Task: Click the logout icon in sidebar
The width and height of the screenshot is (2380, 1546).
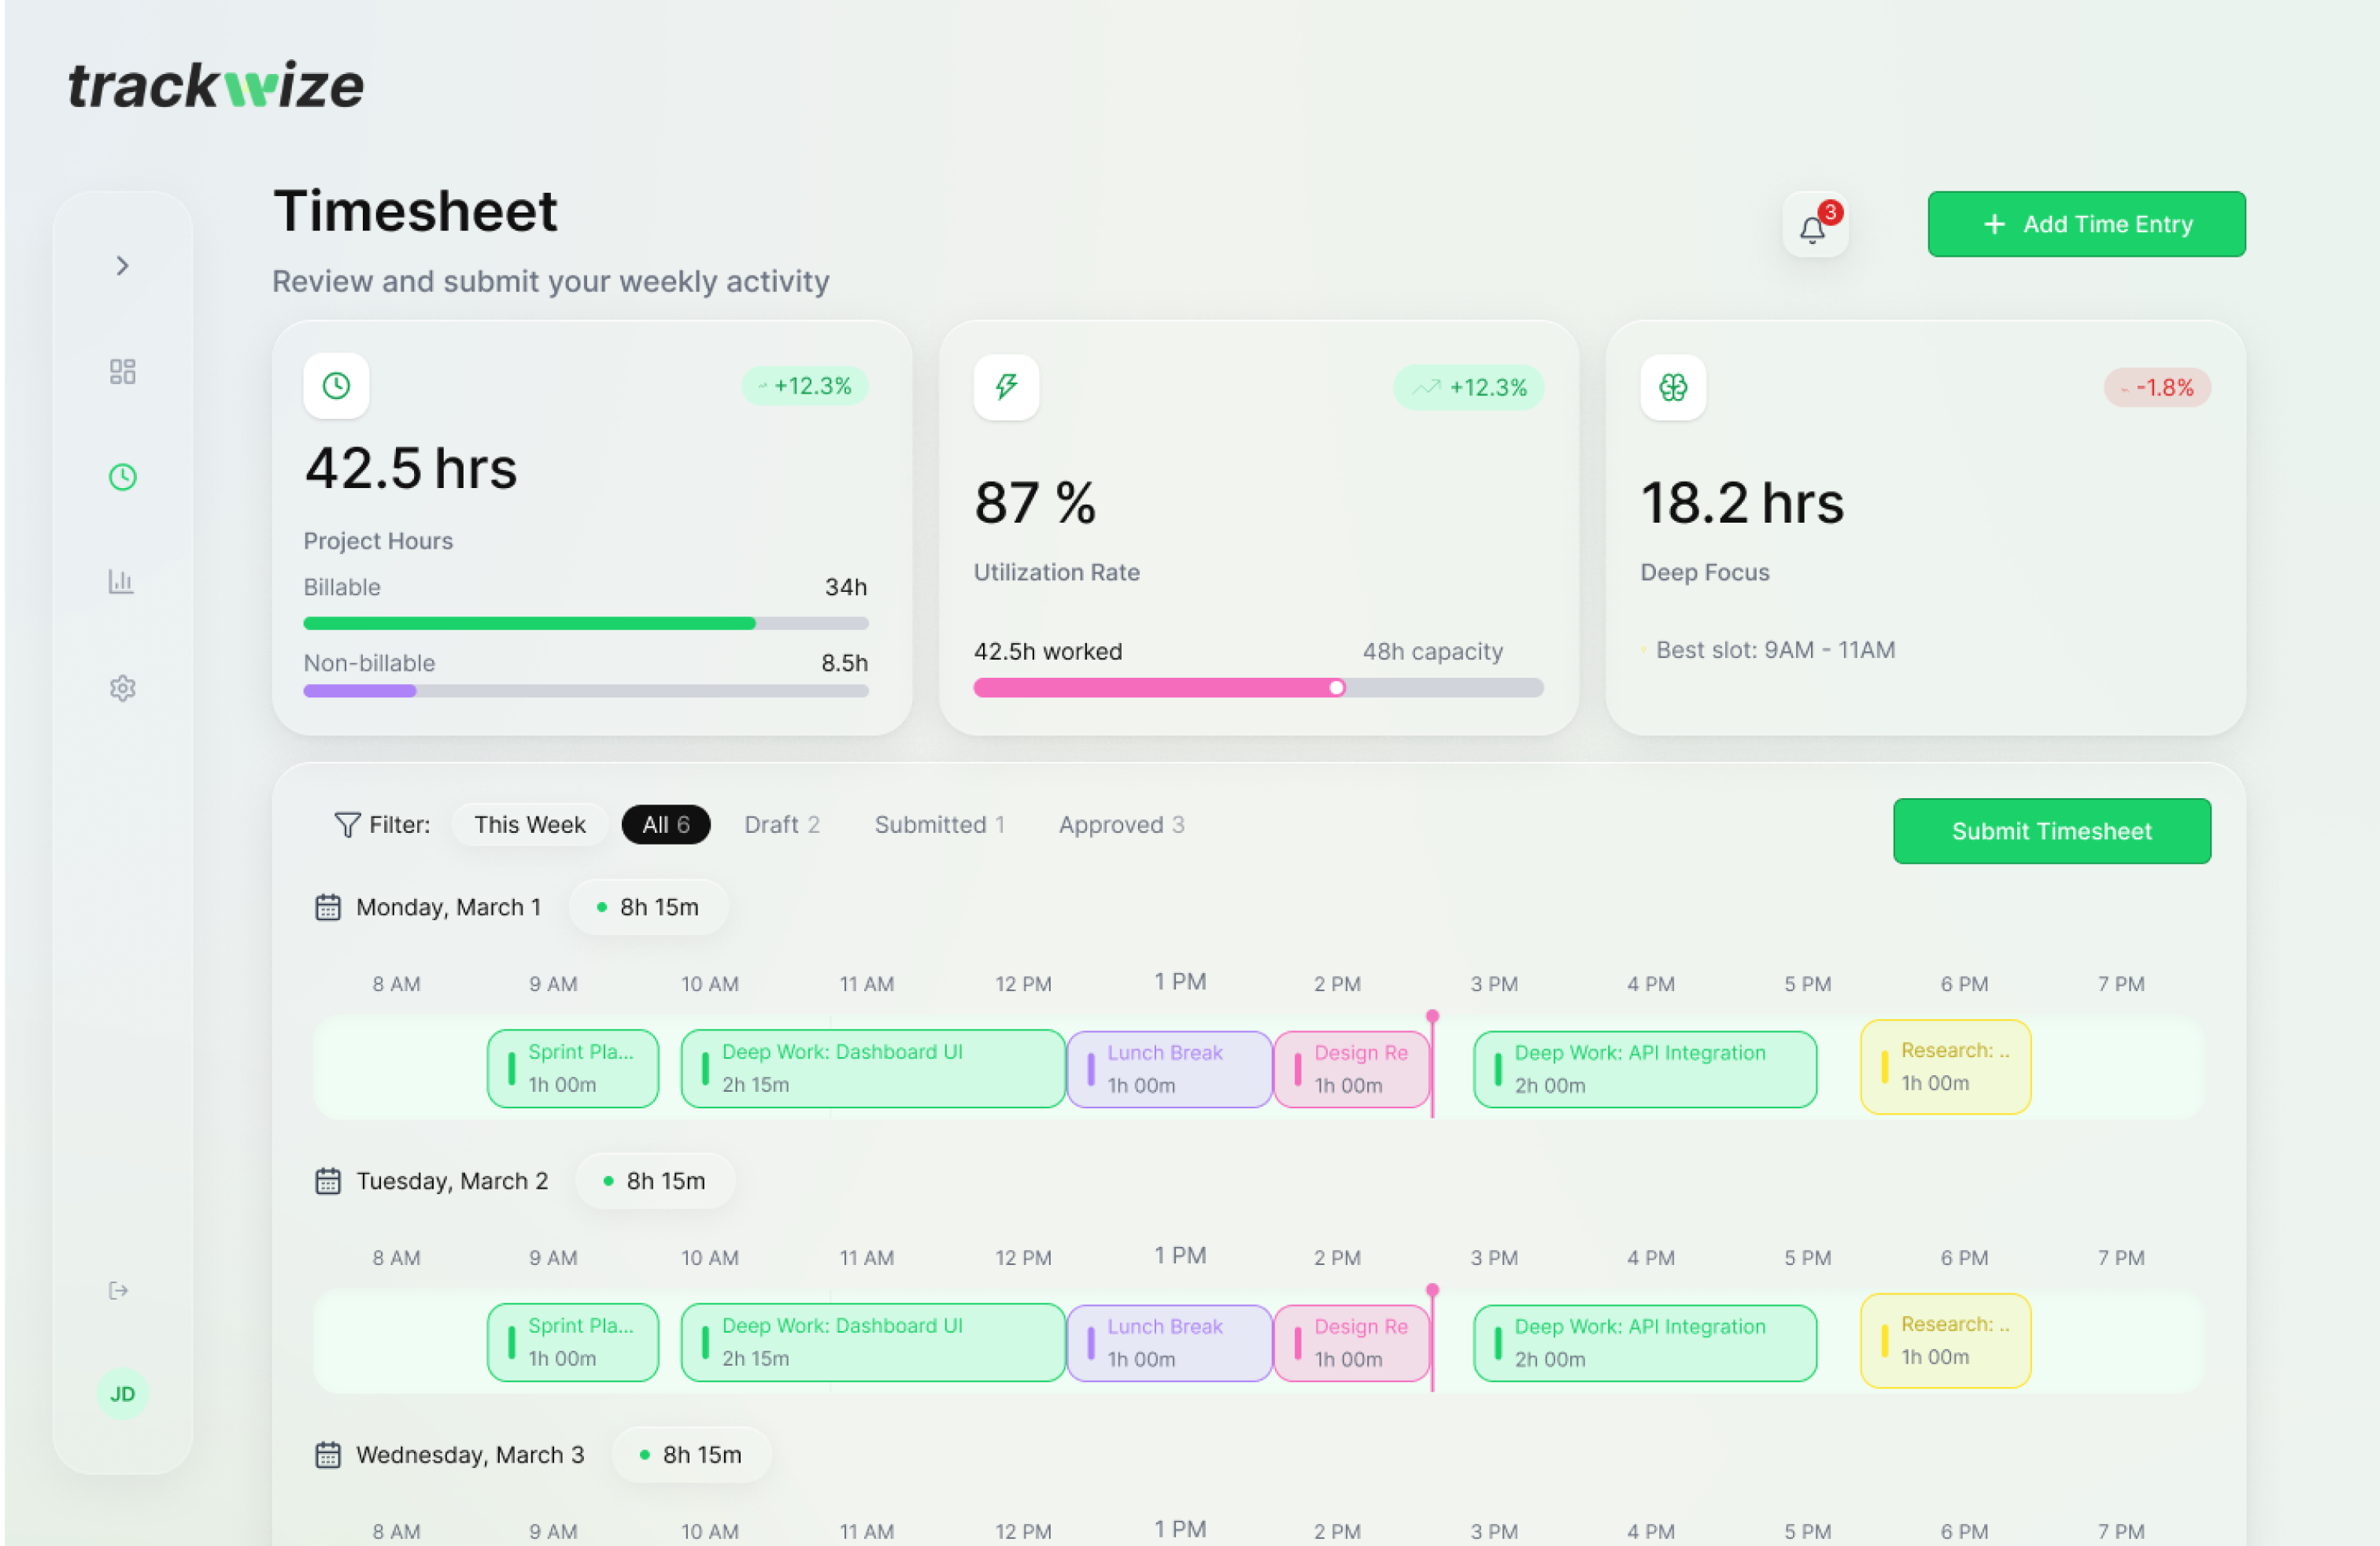Action: (x=119, y=1290)
